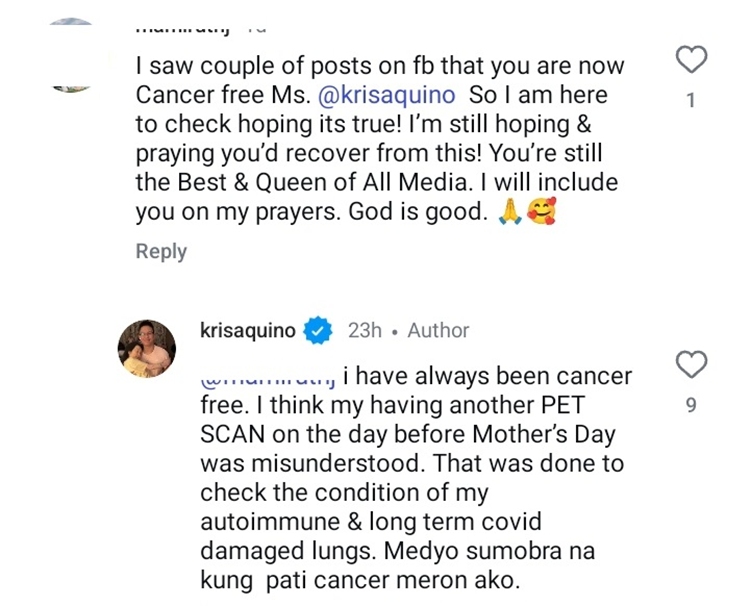Screen dimensions: 750x606
Task: Reply to the first comment
Action: (161, 252)
